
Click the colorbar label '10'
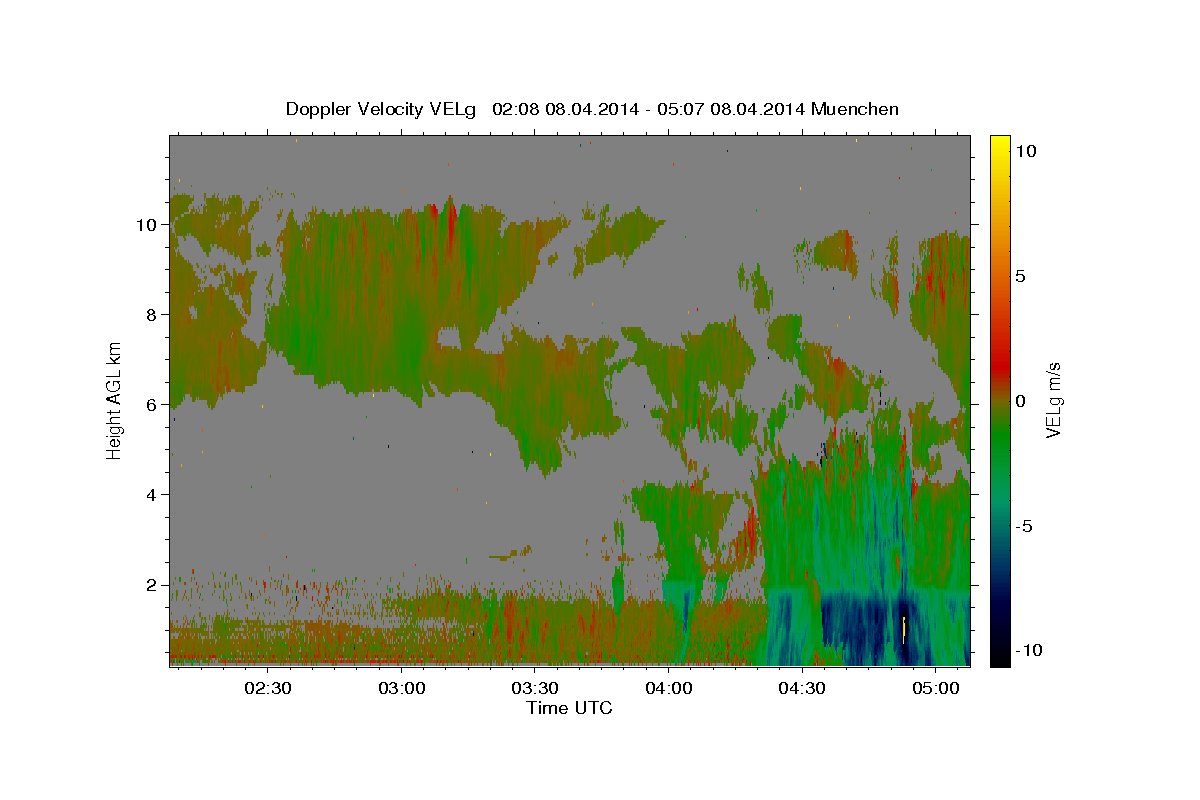pos(1025,150)
